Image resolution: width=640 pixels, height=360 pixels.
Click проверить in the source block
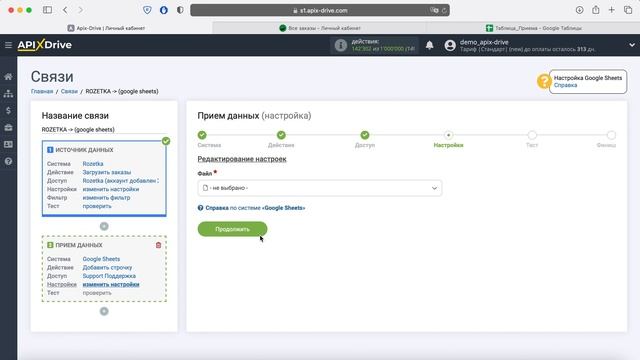[x=97, y=206]
